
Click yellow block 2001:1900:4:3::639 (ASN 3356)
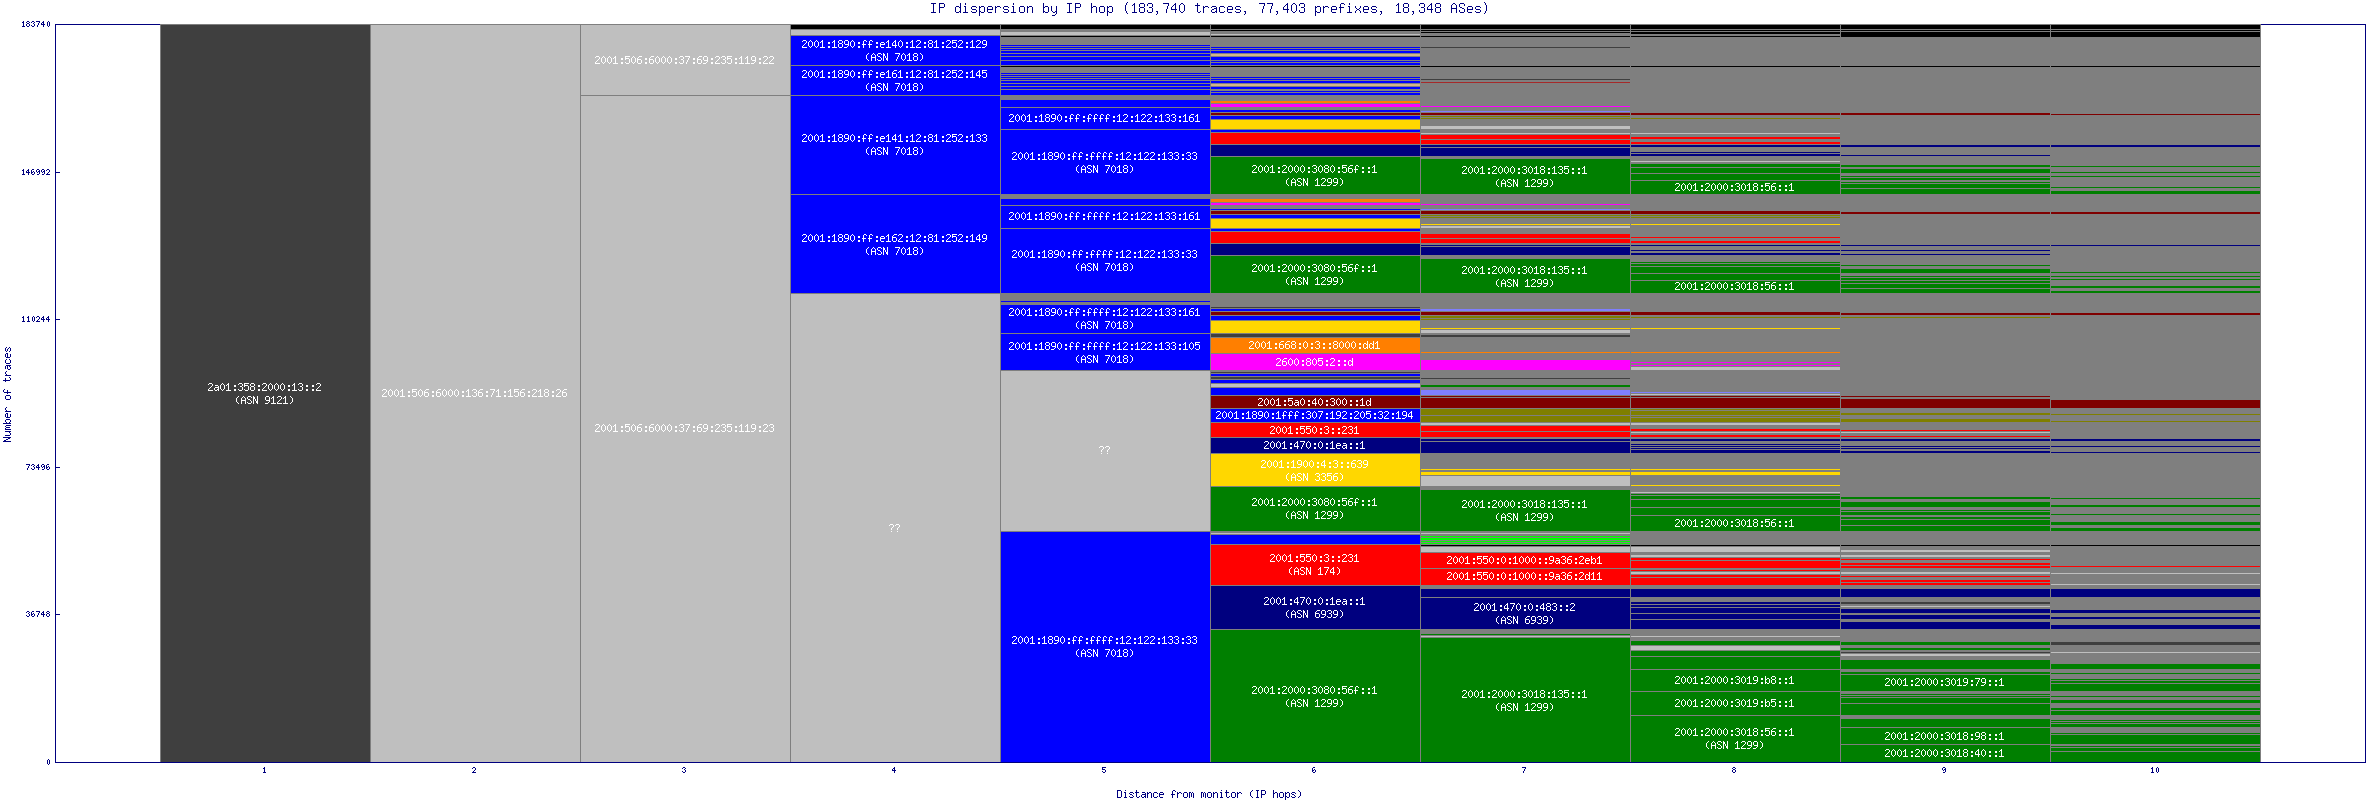point(1315,470)
